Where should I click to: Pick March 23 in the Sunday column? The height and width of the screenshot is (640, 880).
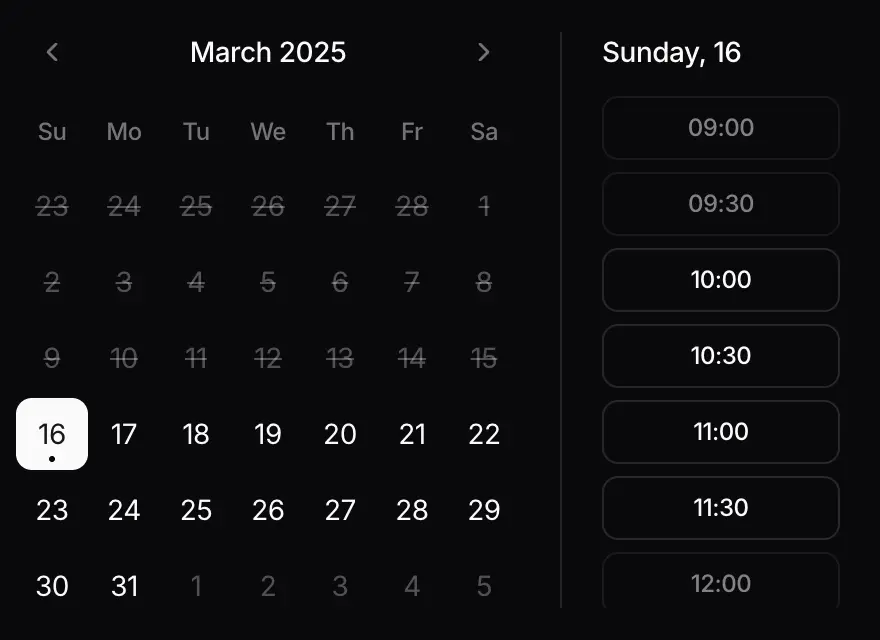(52, 510)
